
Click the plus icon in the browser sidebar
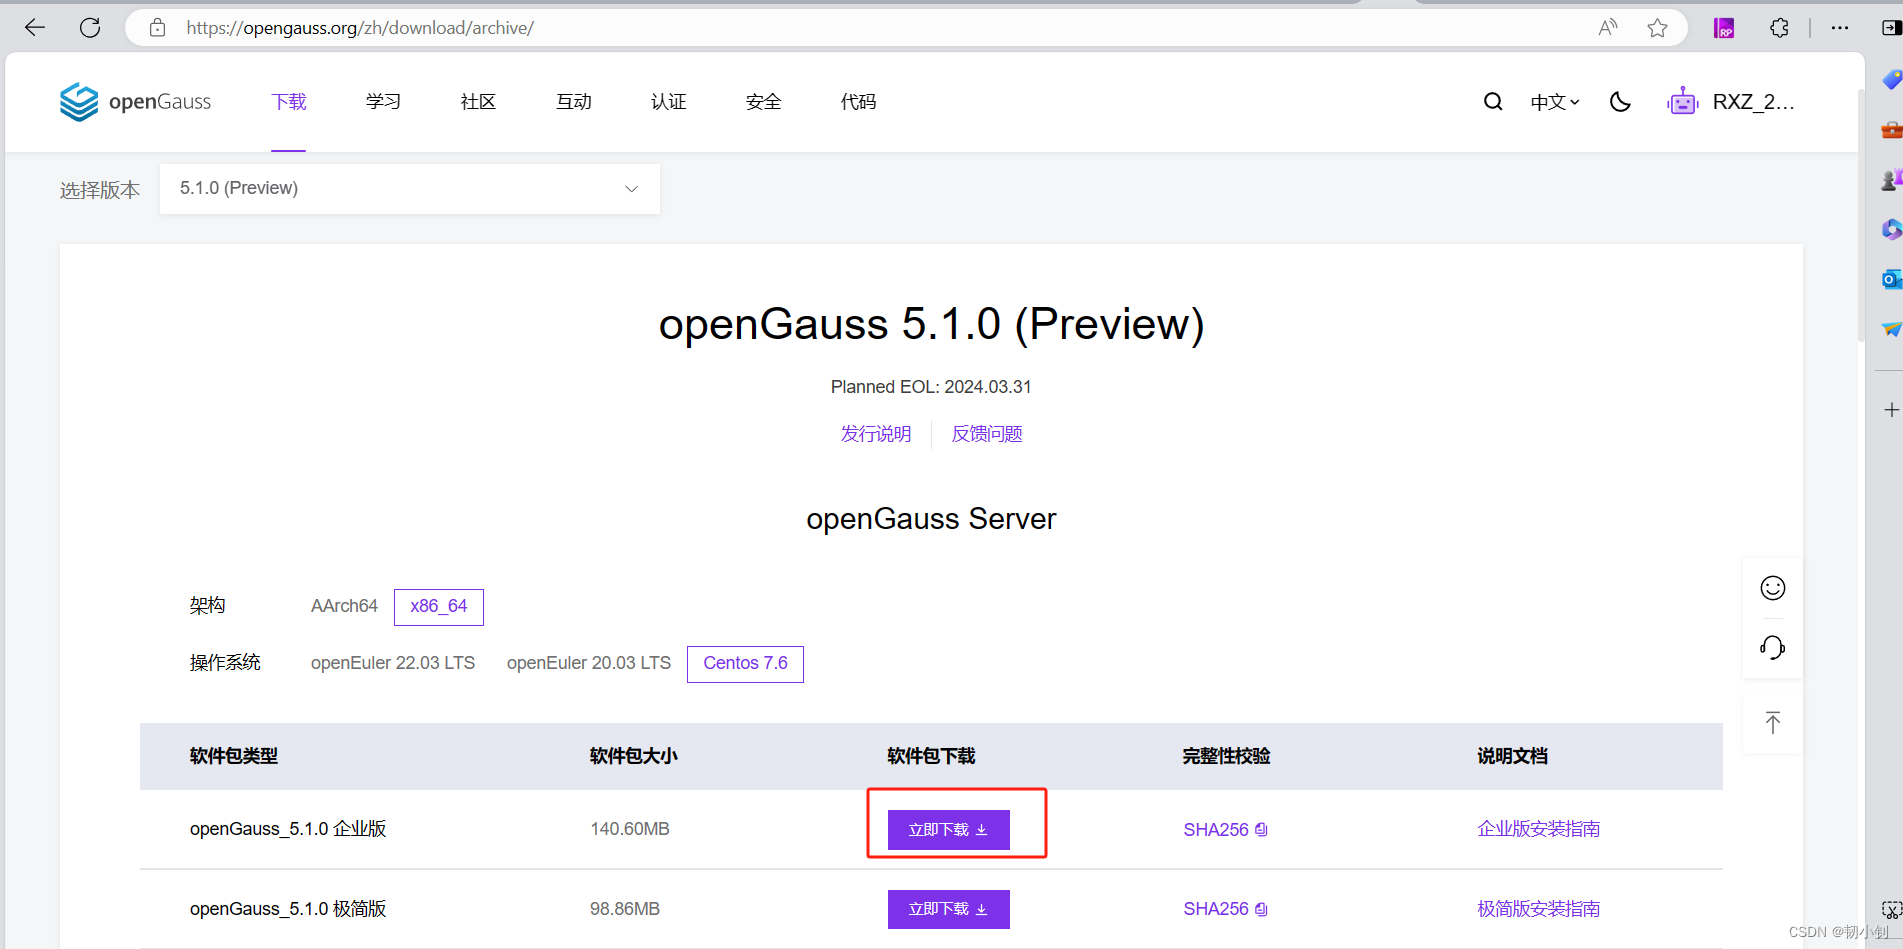coord(1890,410)
